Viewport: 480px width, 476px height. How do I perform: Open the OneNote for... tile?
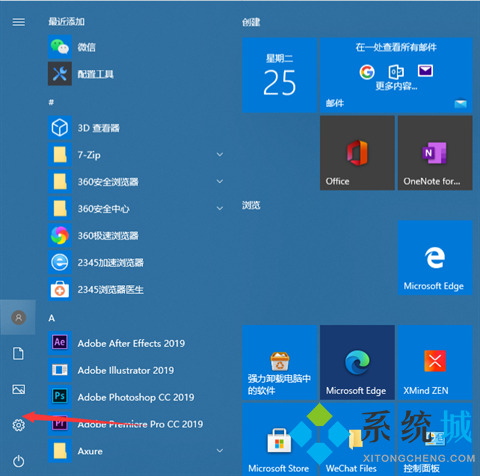click(435, 153)
